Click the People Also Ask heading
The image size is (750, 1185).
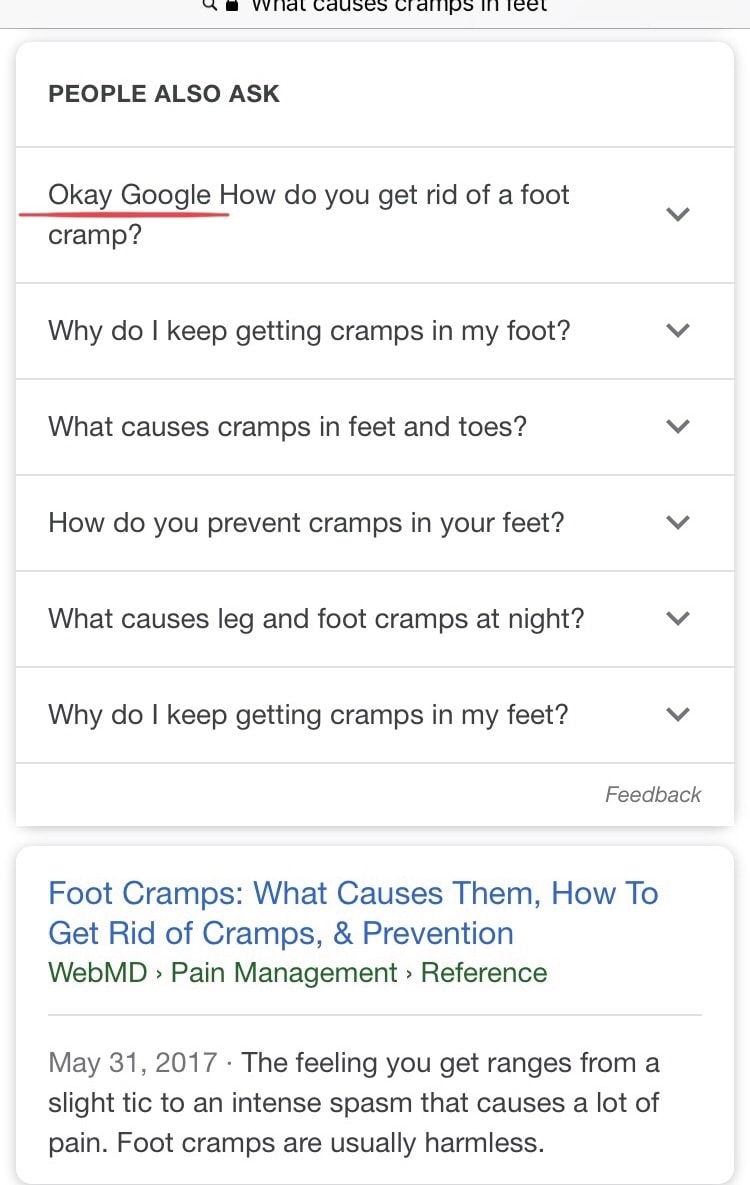click(x=164, y=94)
